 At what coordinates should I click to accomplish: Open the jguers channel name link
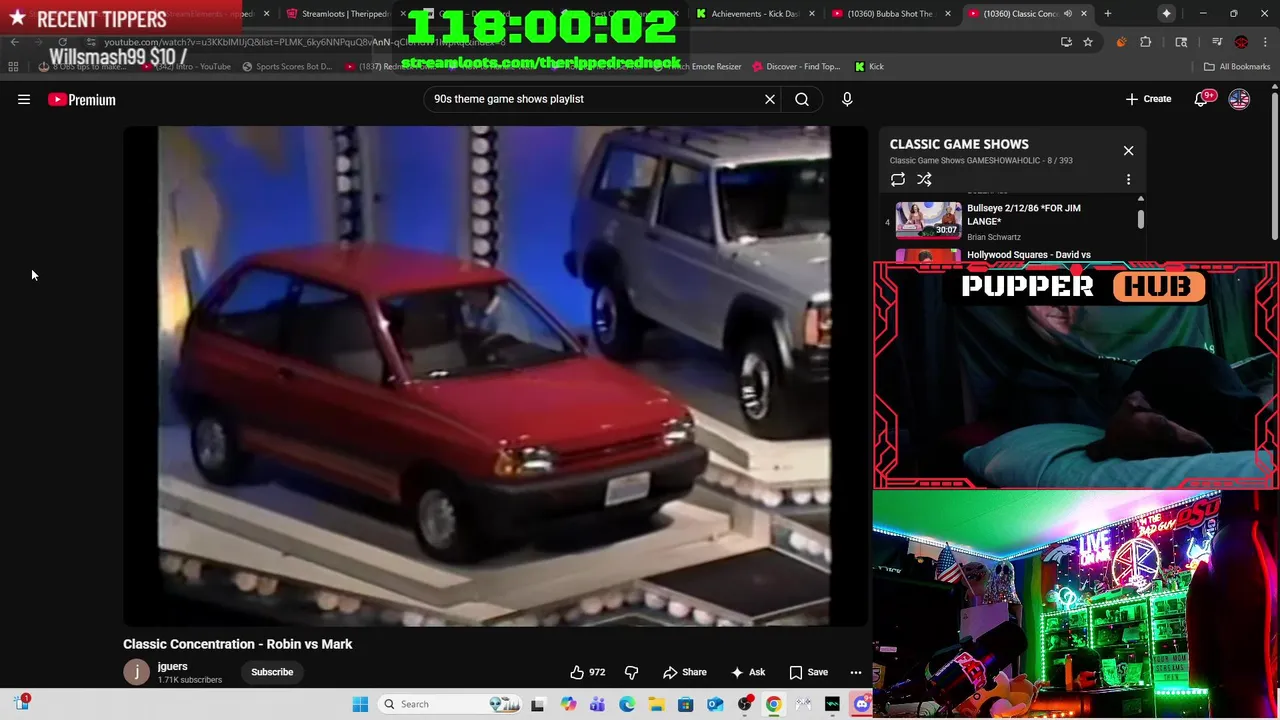click(x=172, y=666)
